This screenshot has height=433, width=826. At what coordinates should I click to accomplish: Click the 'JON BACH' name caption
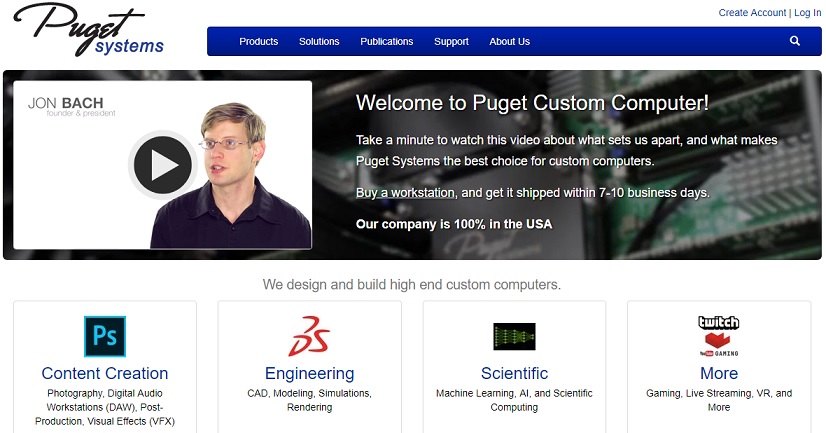(x=65, y=103)
